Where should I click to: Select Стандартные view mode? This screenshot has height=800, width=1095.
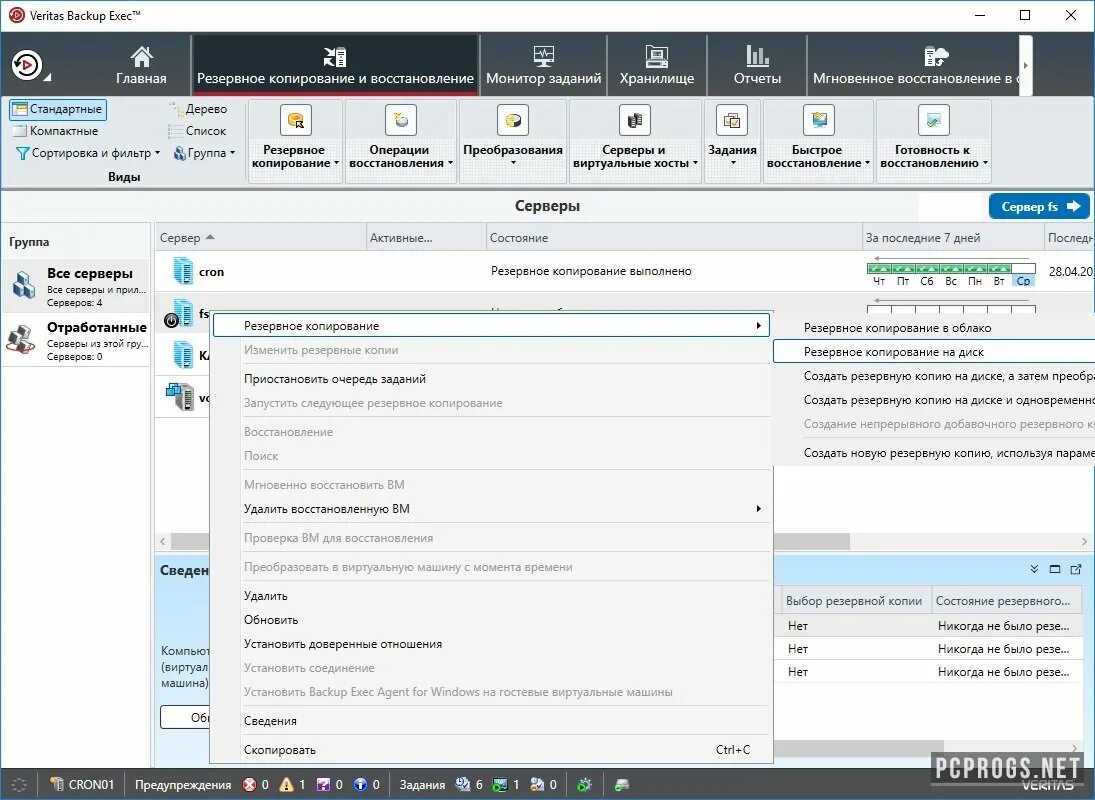pyautogui.click(x=57, y=109)
